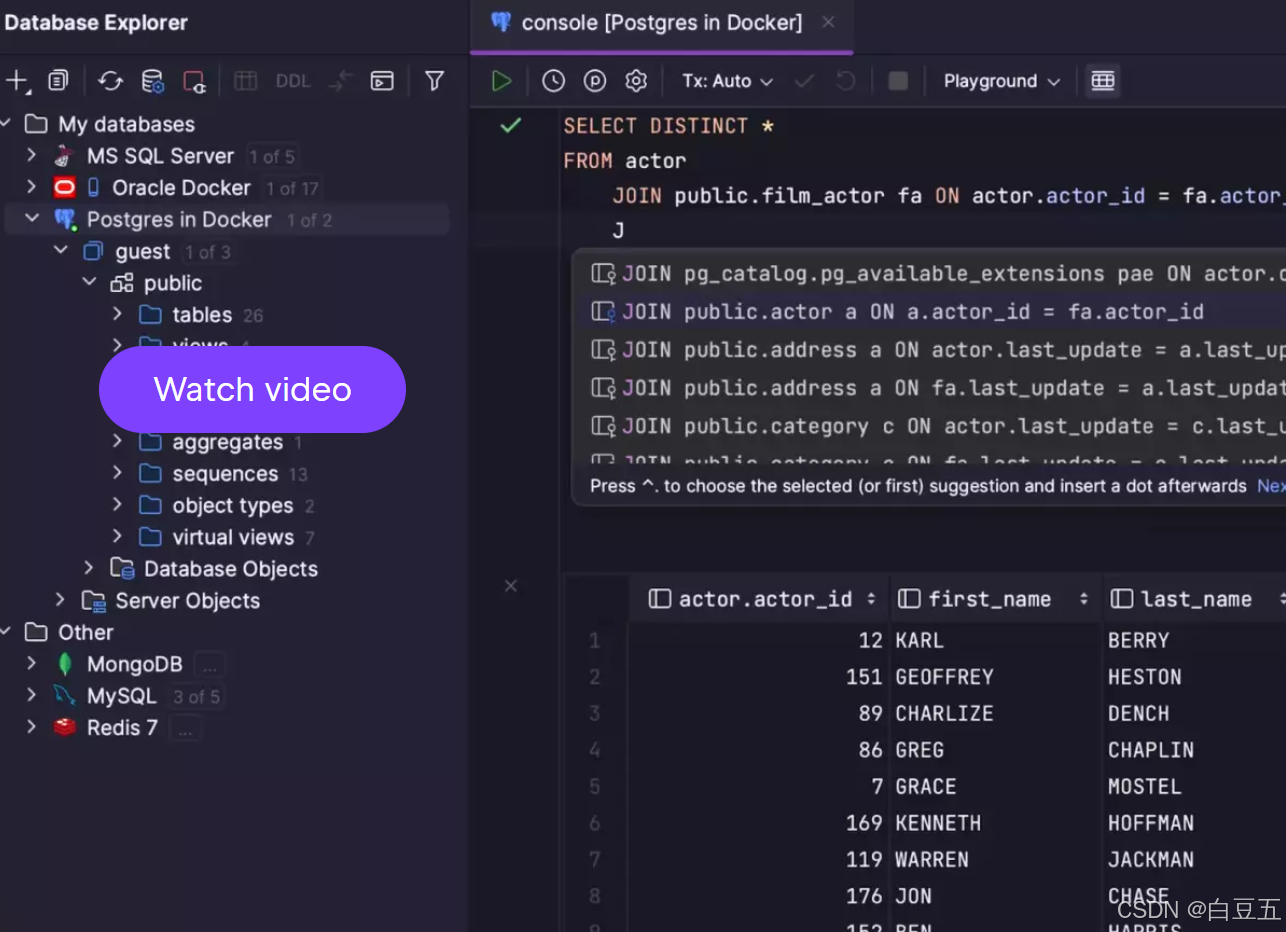Click the first_name column header
The image size is (1286, 932).
pyautogui.click(x=996, y=599)
